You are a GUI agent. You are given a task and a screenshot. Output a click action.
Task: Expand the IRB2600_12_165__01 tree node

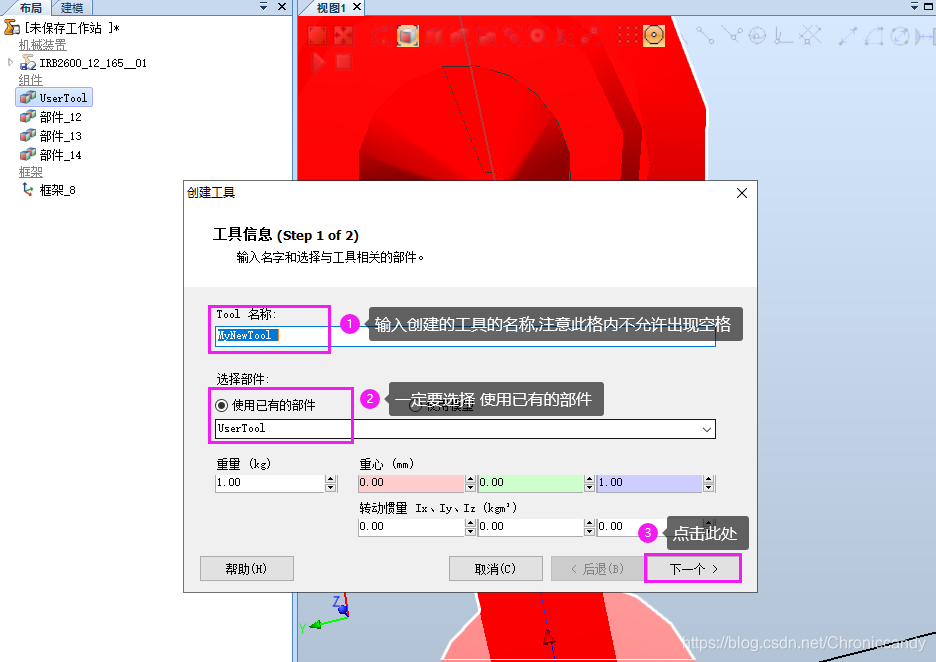click(10, 62)
